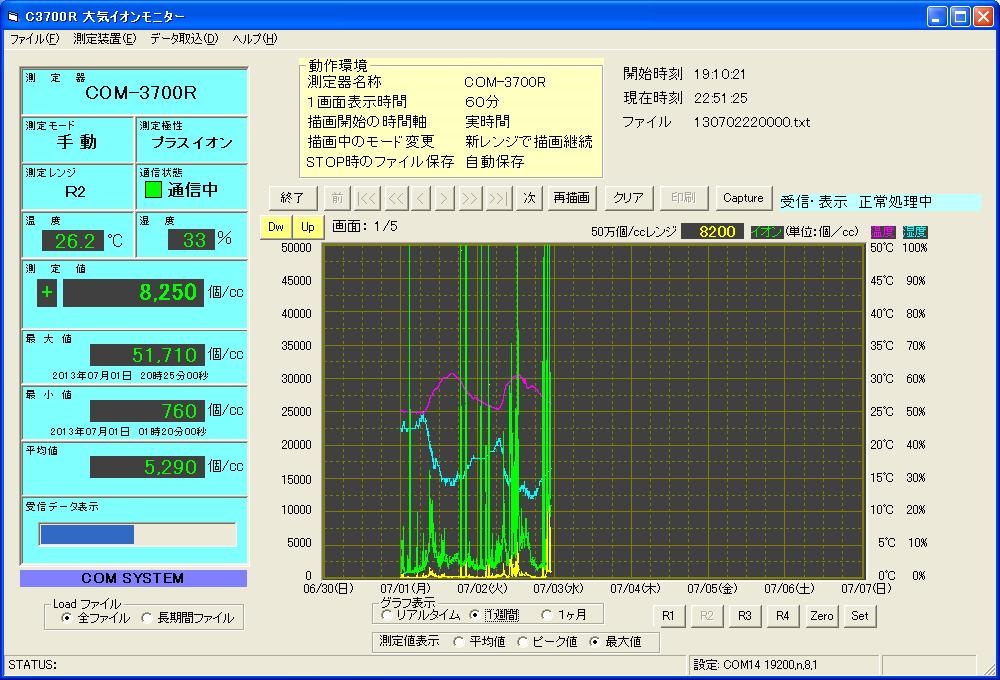
Task: Click the Dw page-down icon
Action: click(273, 227)
